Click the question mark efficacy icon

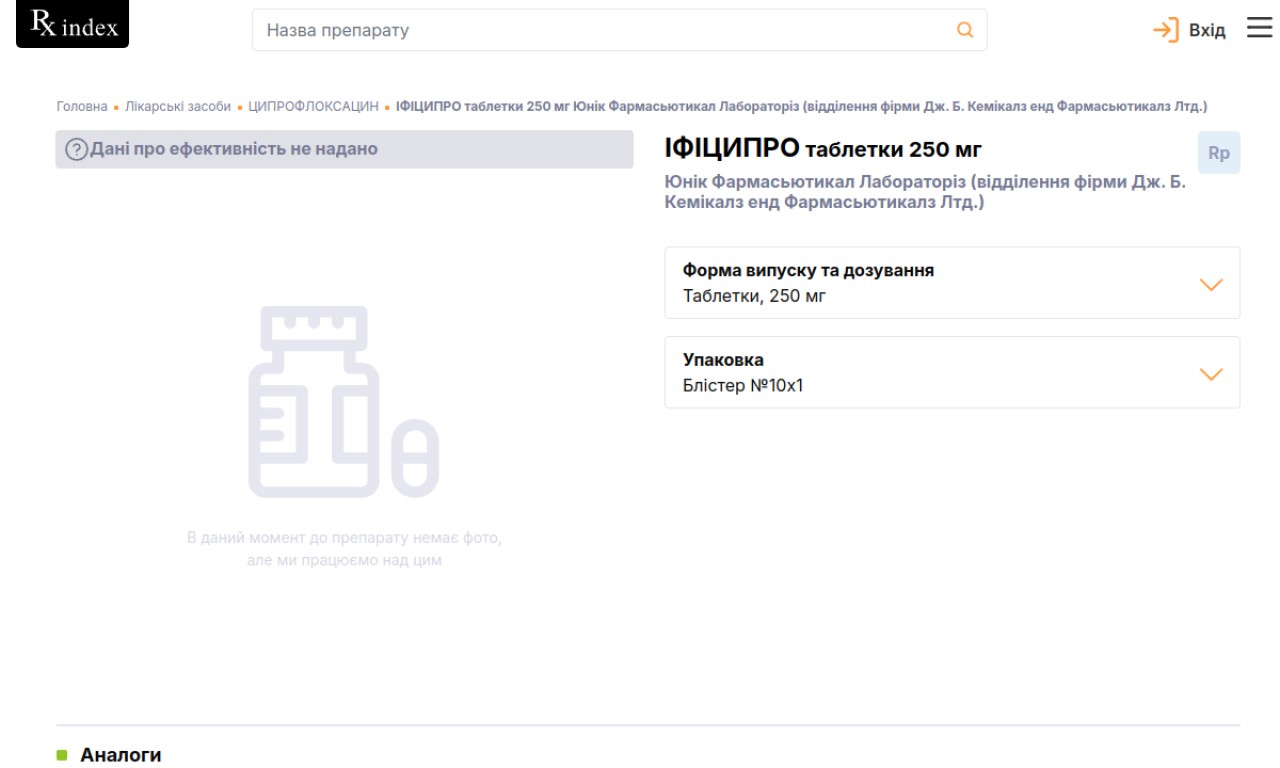click(x=76, y=150)
